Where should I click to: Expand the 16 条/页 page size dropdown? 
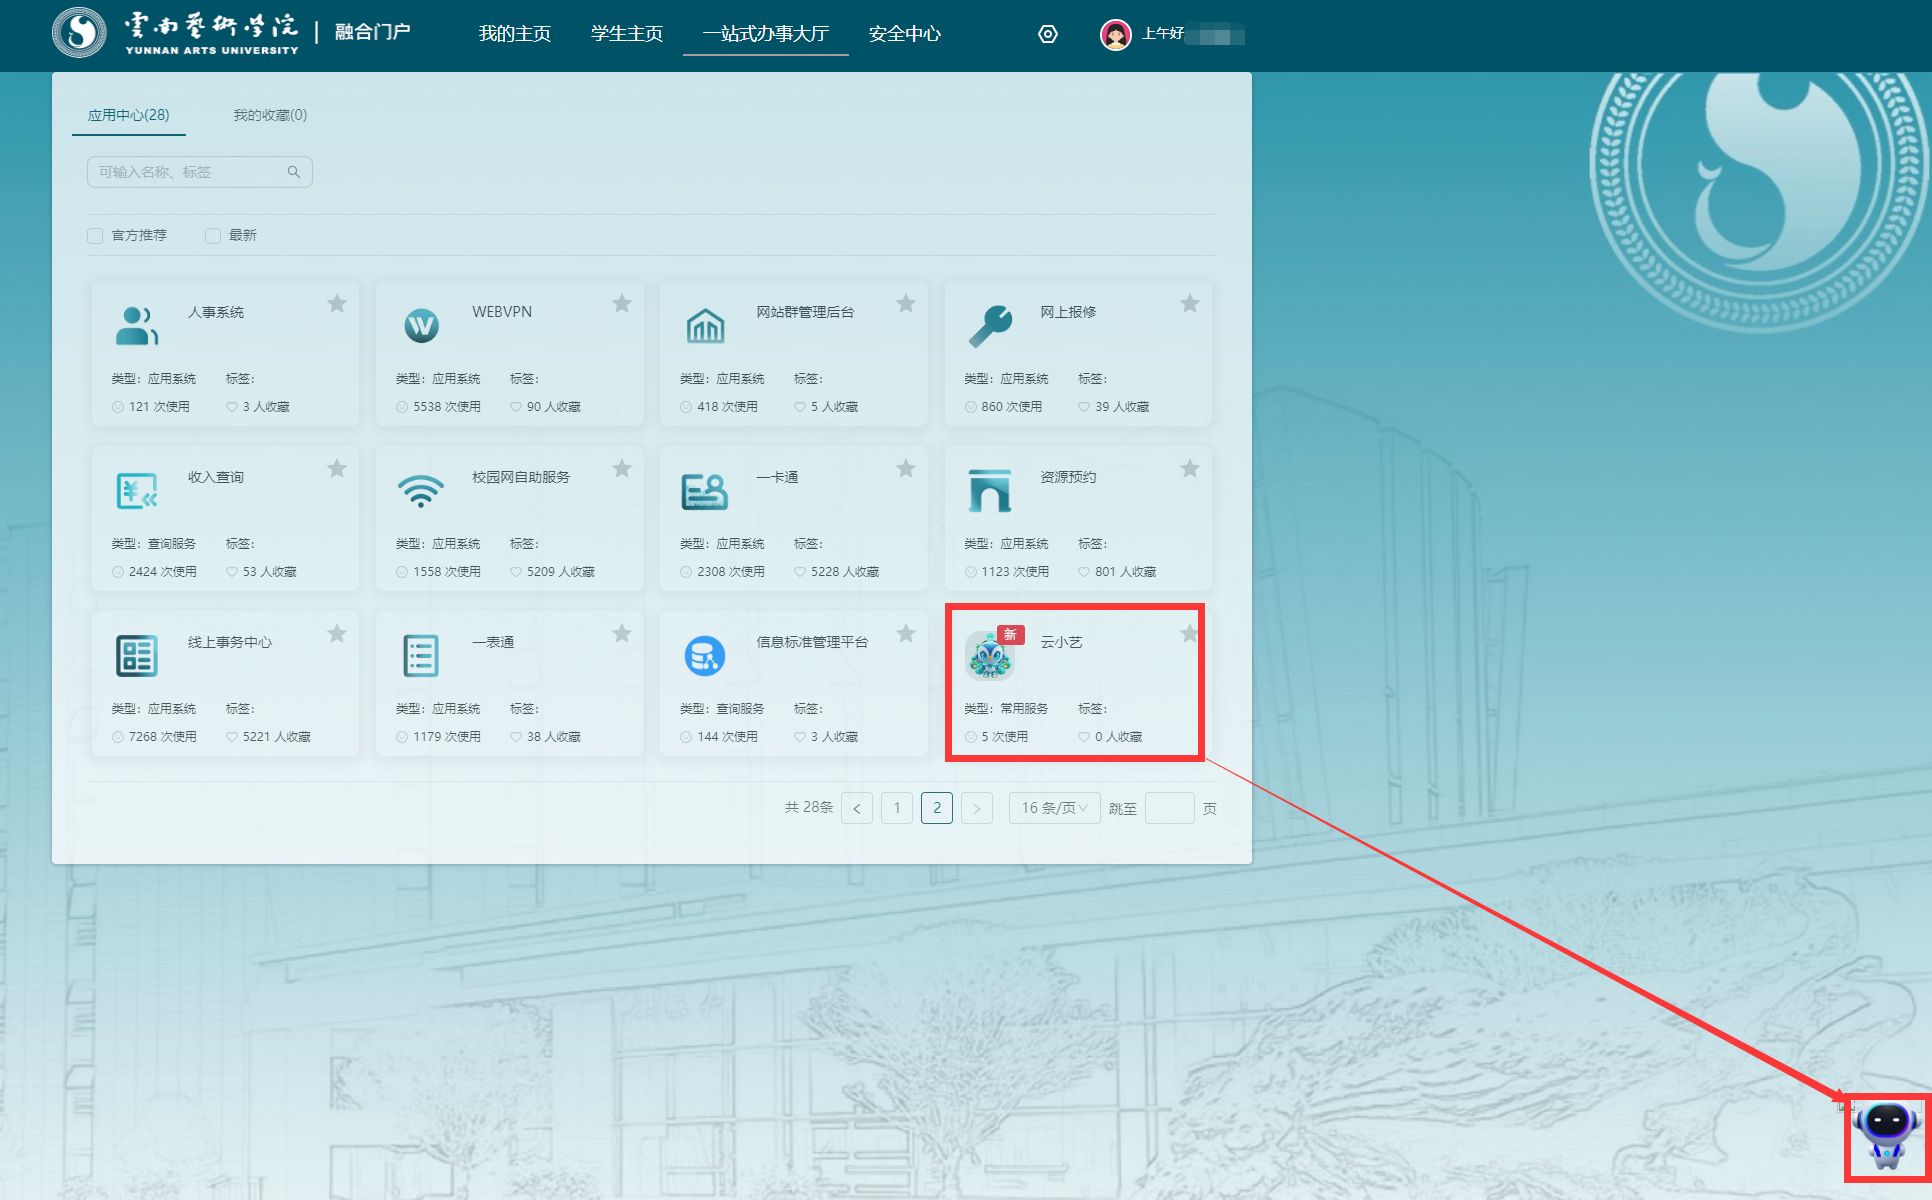(1054, 808)
